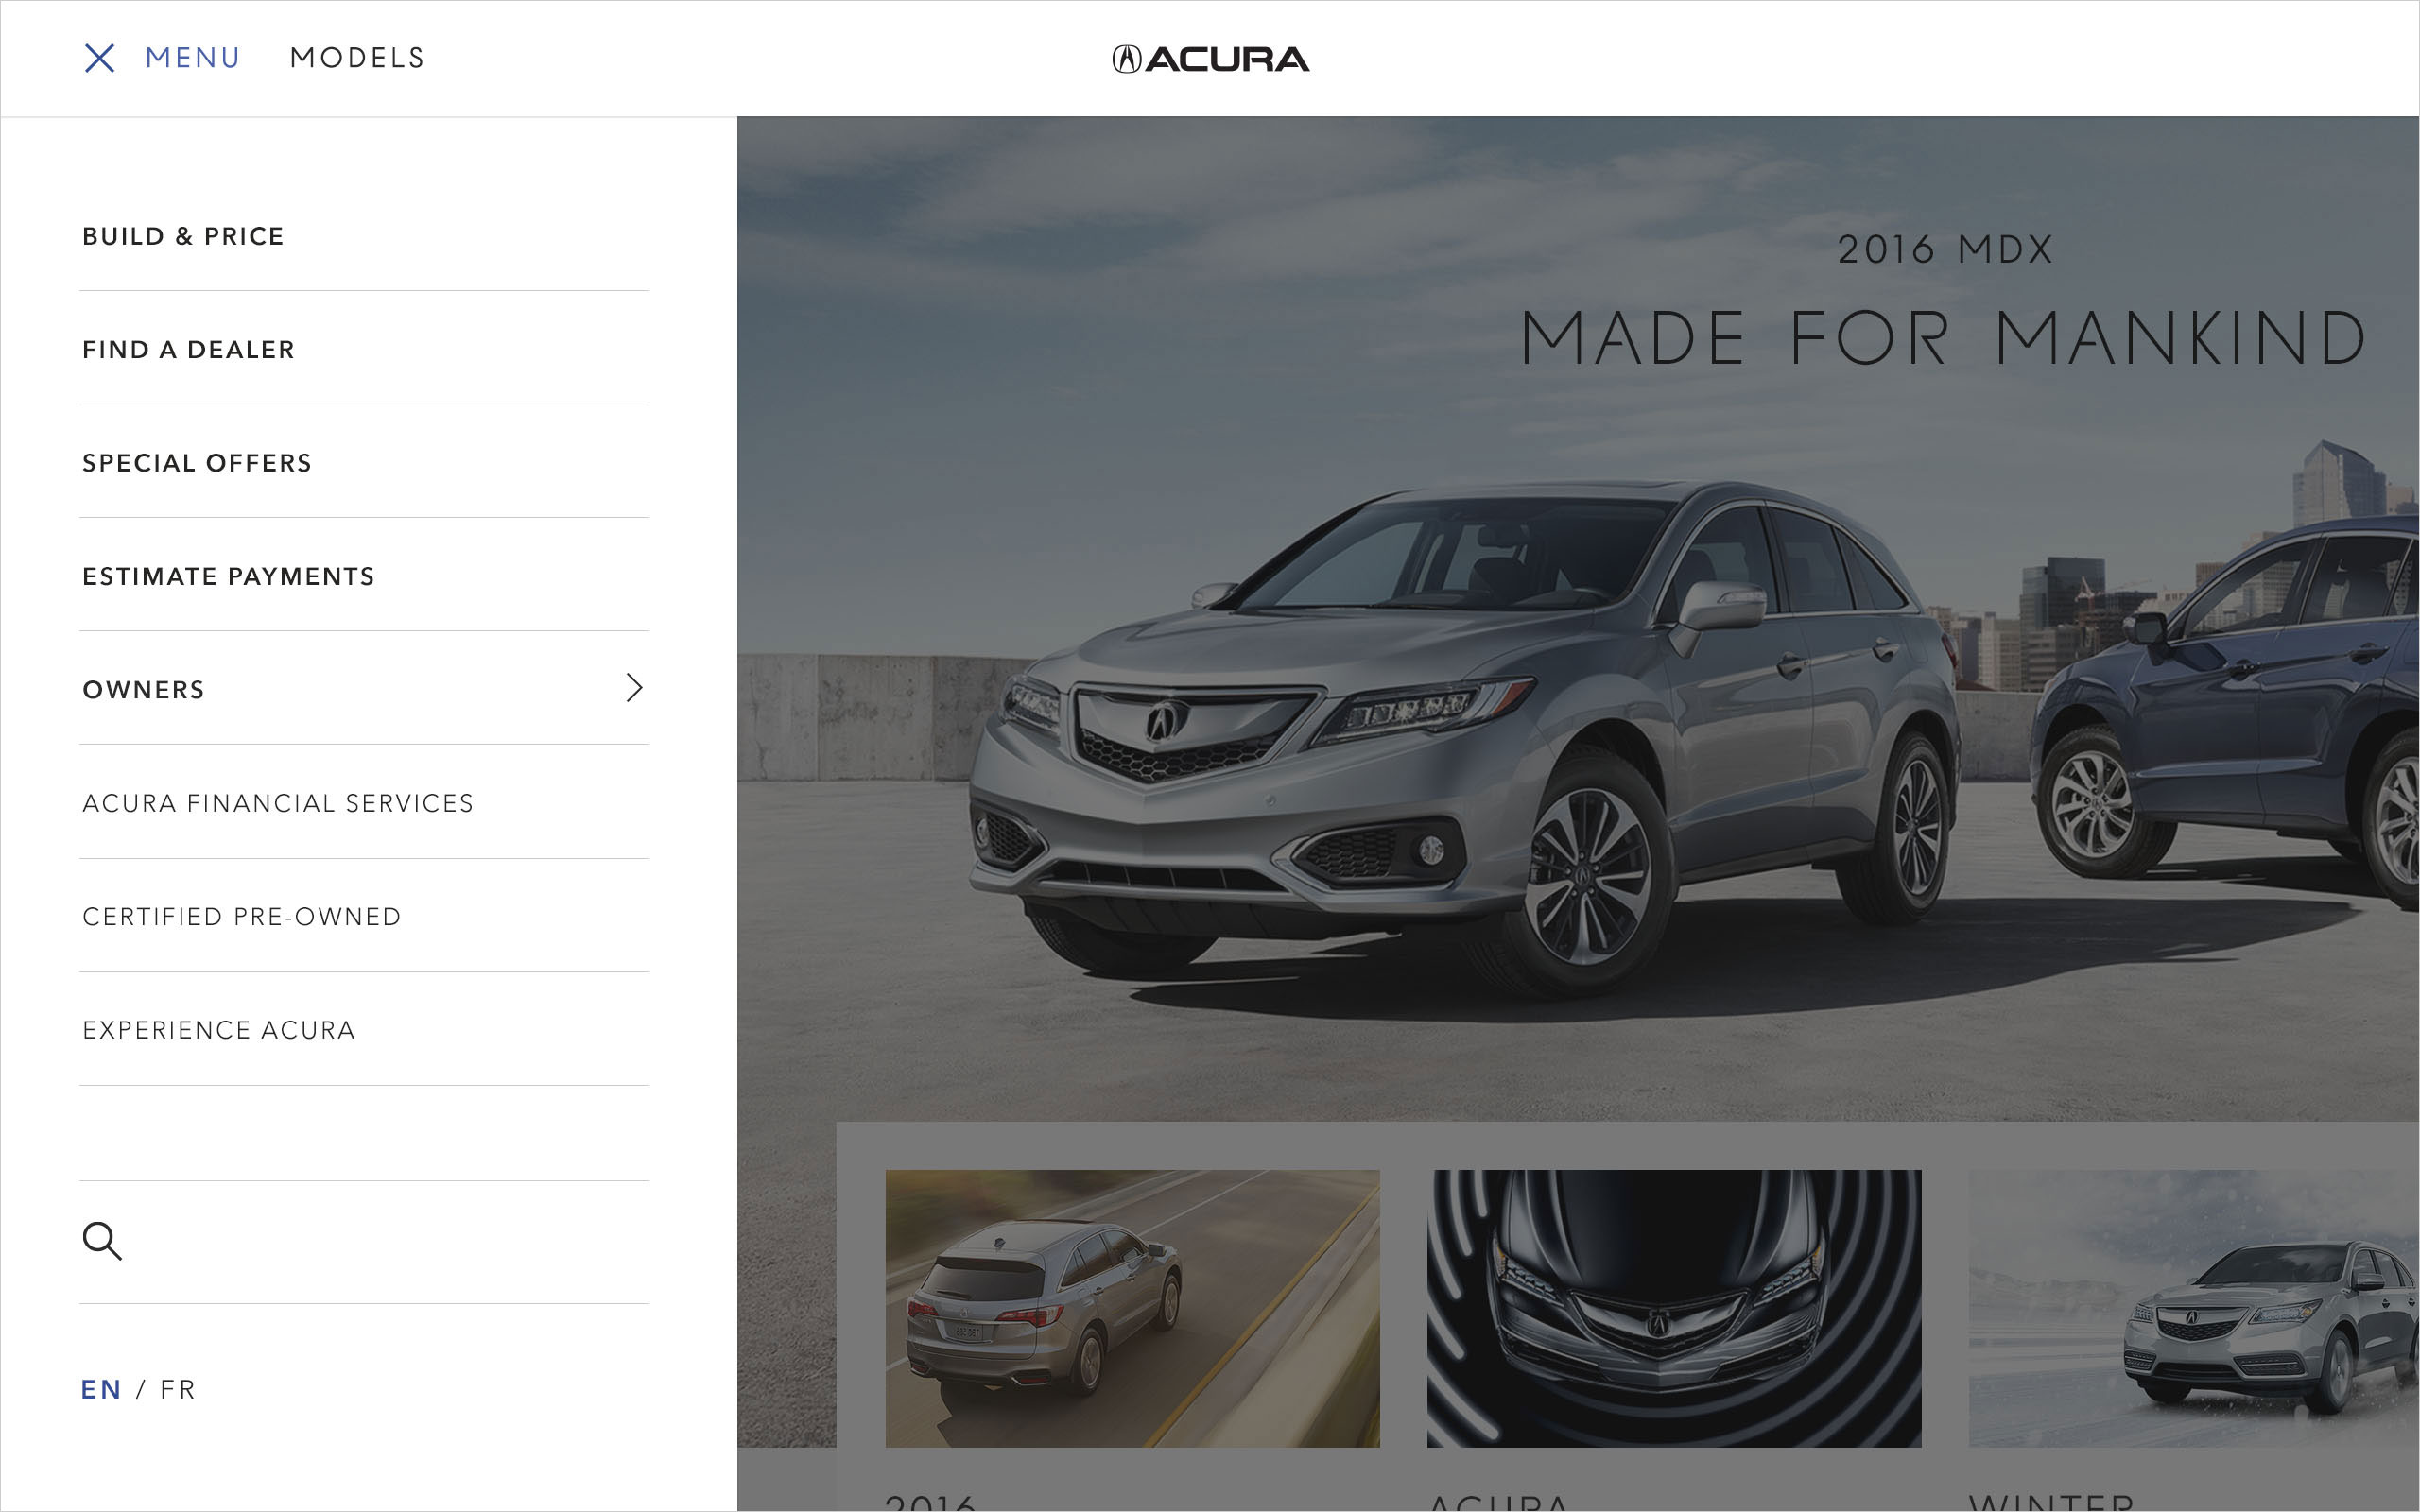Click the Acura logo in header
Viewport: 2420px width, 1512px height.
[x=1210, y=59]
